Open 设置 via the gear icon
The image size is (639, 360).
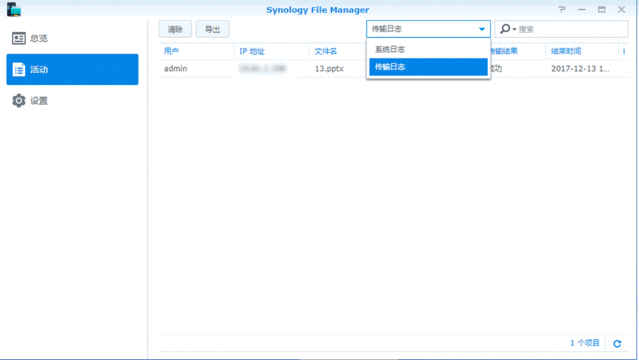click(19, 100)
